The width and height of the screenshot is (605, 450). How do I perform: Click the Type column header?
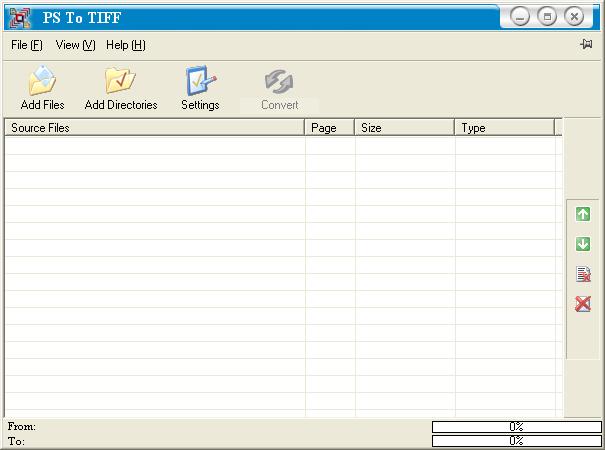505,128
